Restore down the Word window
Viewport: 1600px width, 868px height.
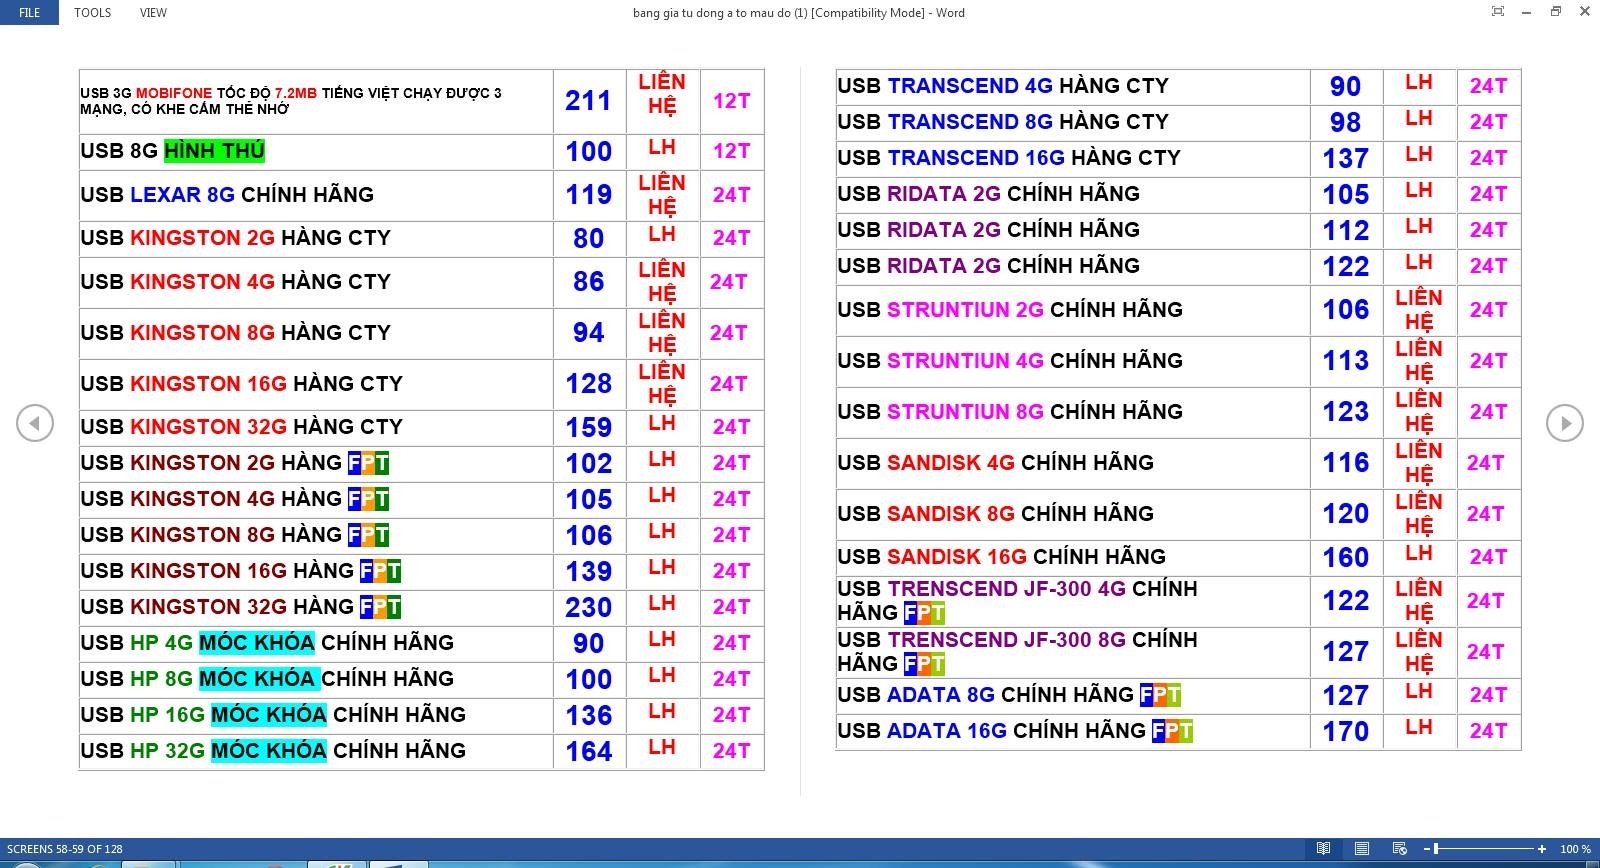coord(1555,12)
